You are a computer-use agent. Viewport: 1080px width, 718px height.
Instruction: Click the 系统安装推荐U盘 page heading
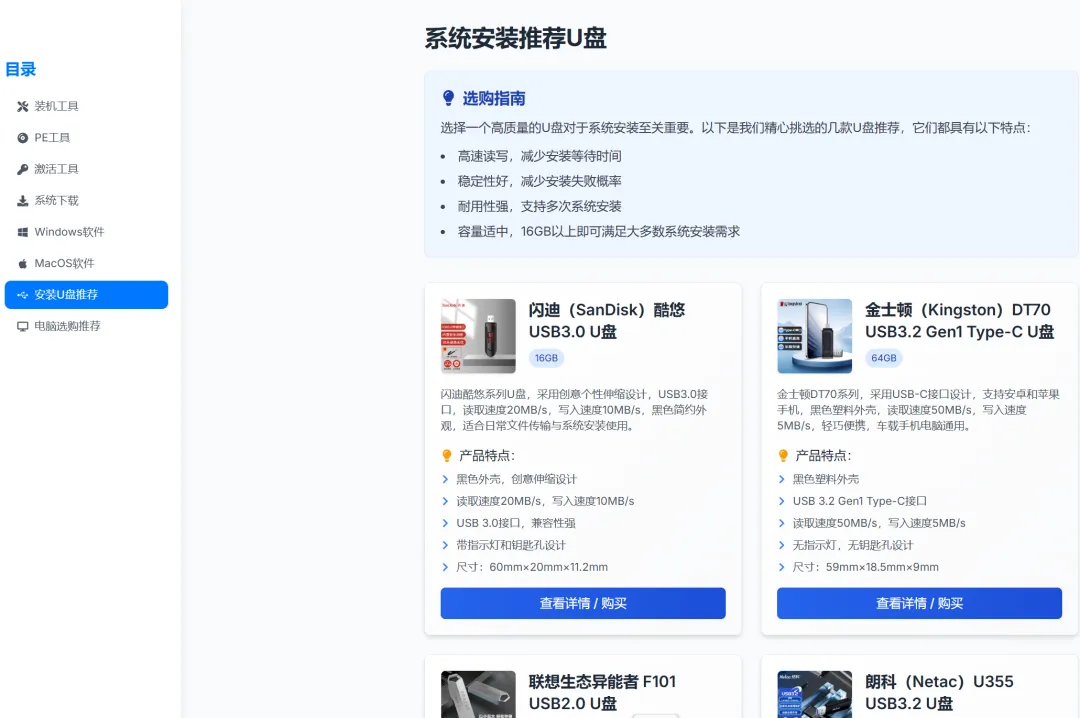(515, 38)
